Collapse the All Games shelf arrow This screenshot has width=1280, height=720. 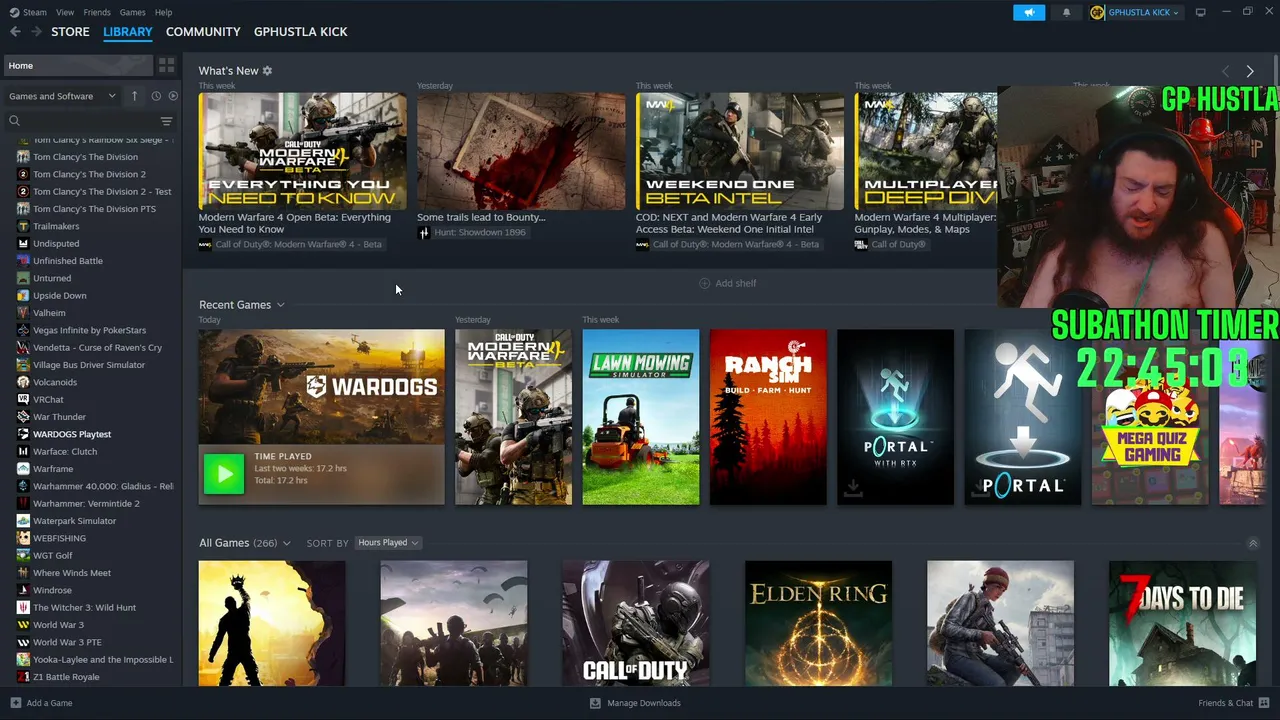pyautogui.click(x=1253, y=543)
